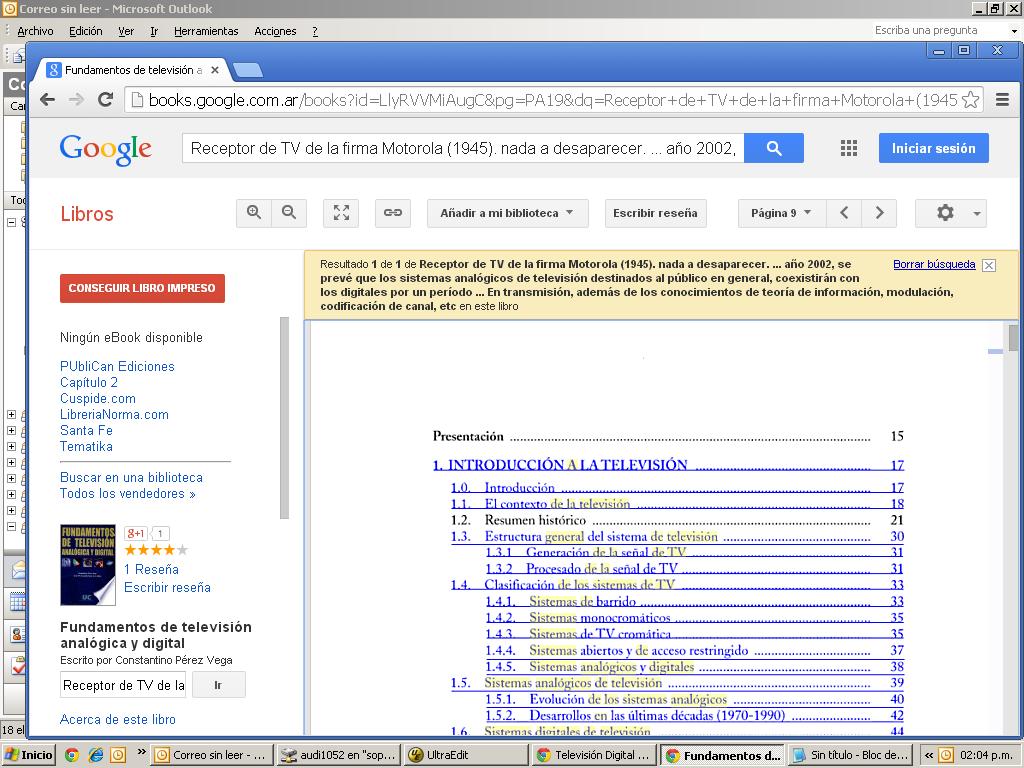Open Outlook Acciones menu

point(275,31)
